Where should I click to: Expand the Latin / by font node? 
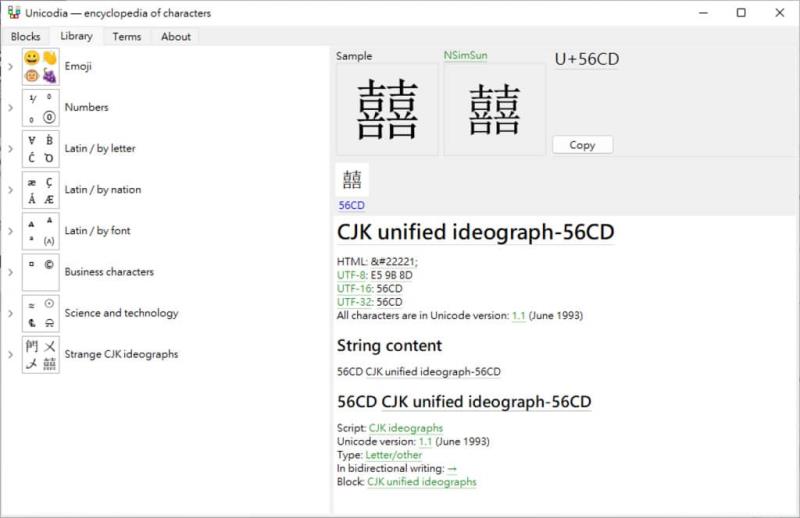click(x=10, y=231)
